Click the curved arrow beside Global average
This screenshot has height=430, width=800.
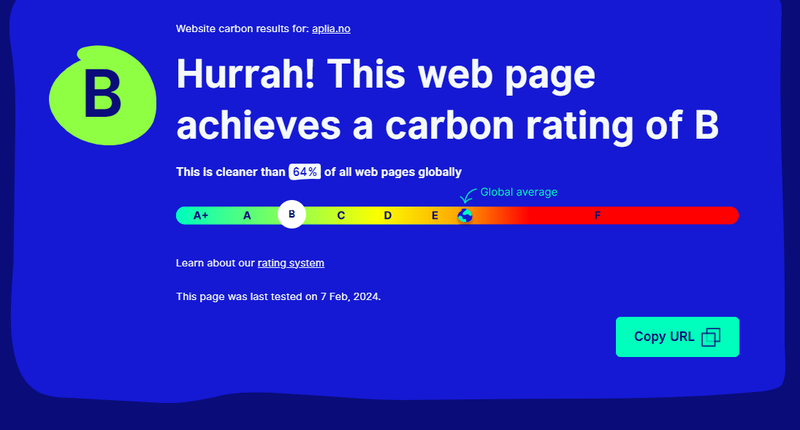[467, 195]
